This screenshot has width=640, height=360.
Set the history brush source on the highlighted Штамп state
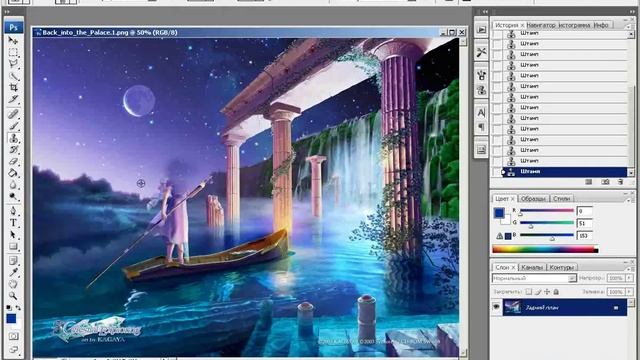tap(497, 172)
